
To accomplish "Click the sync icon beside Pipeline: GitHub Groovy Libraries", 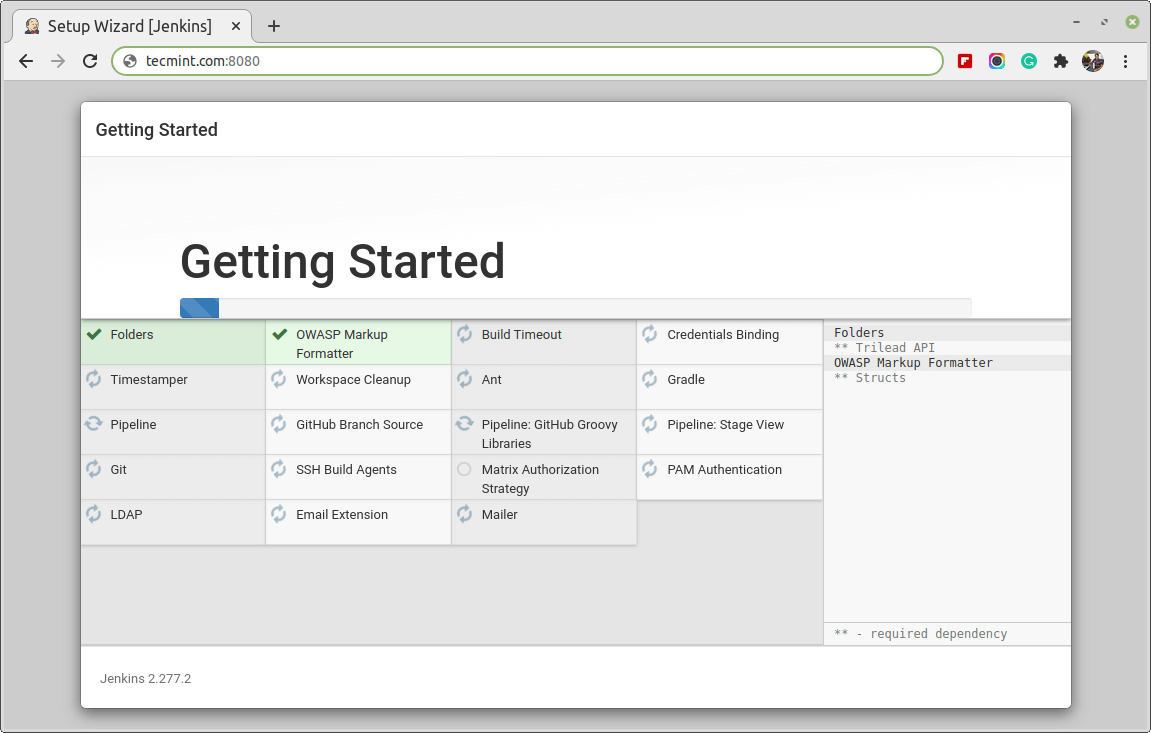I will click(x=465, y=424).
